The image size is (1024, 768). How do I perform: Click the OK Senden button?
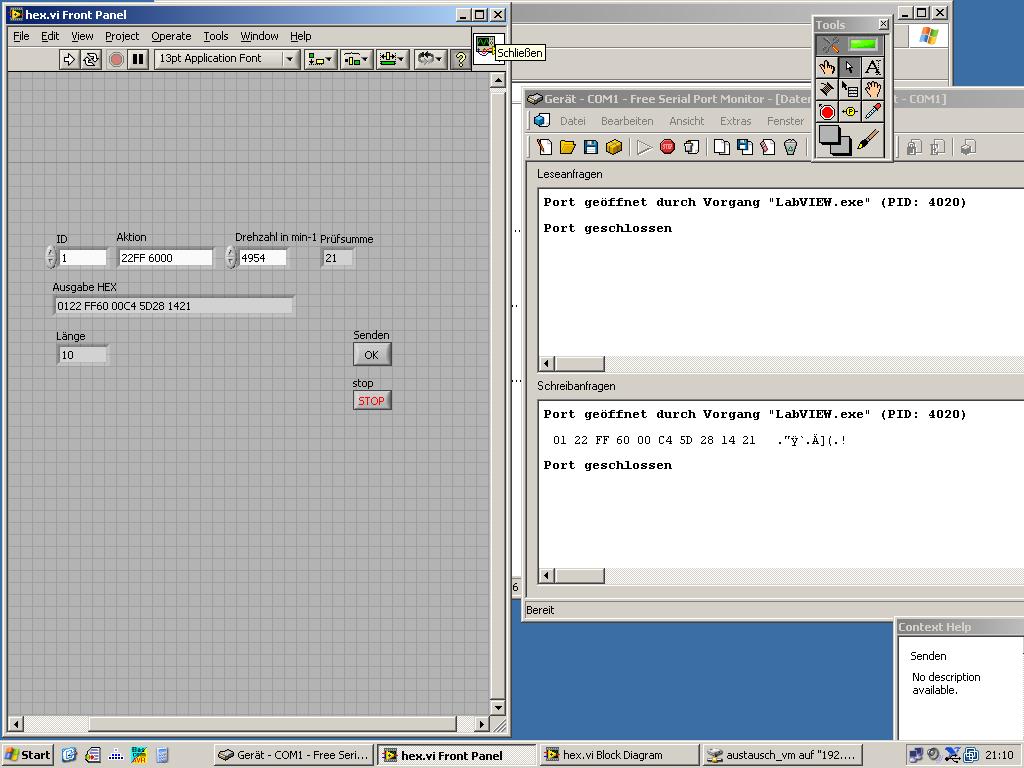372,355
